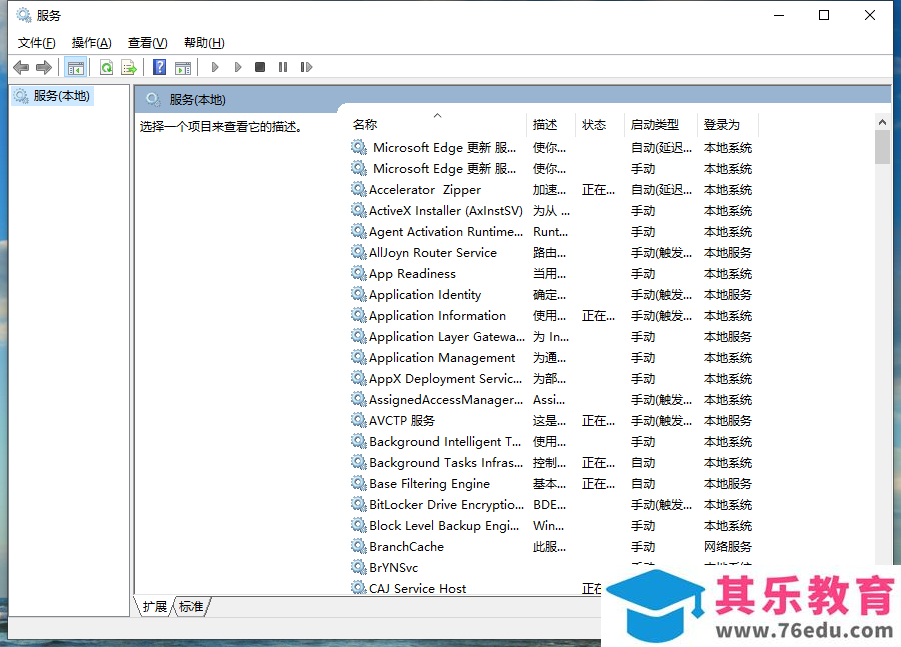
Task: Click the 服务 window title gear icon
Action: (24, 15)
